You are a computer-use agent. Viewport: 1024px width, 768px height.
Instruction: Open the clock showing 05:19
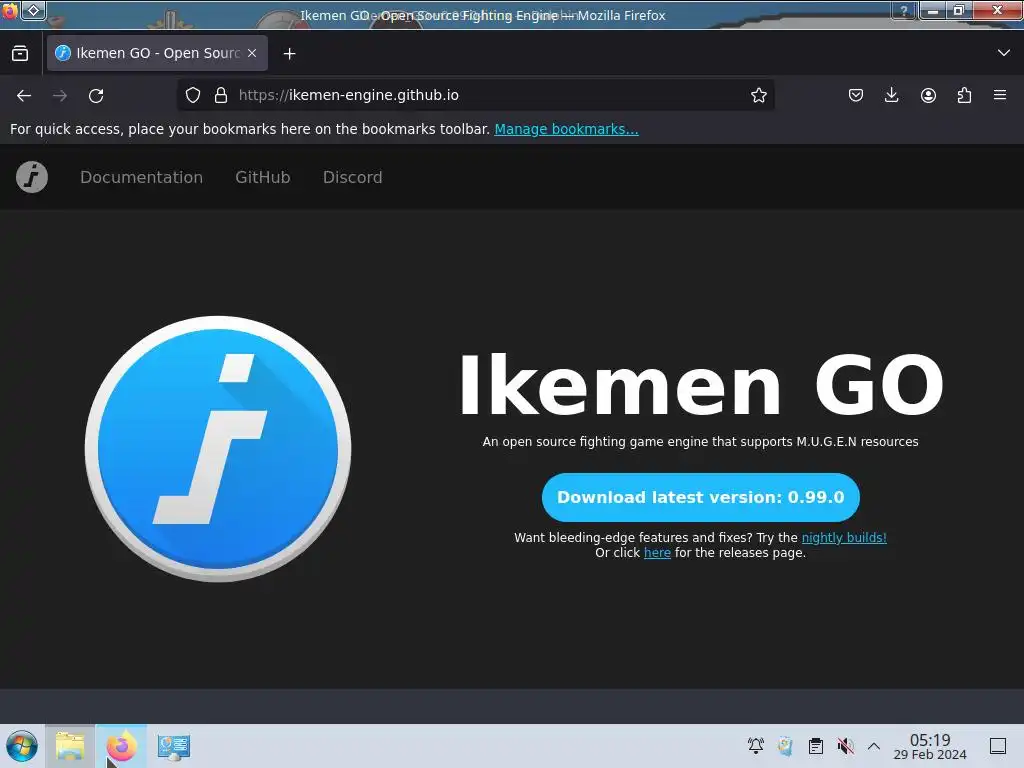[930, 746]
